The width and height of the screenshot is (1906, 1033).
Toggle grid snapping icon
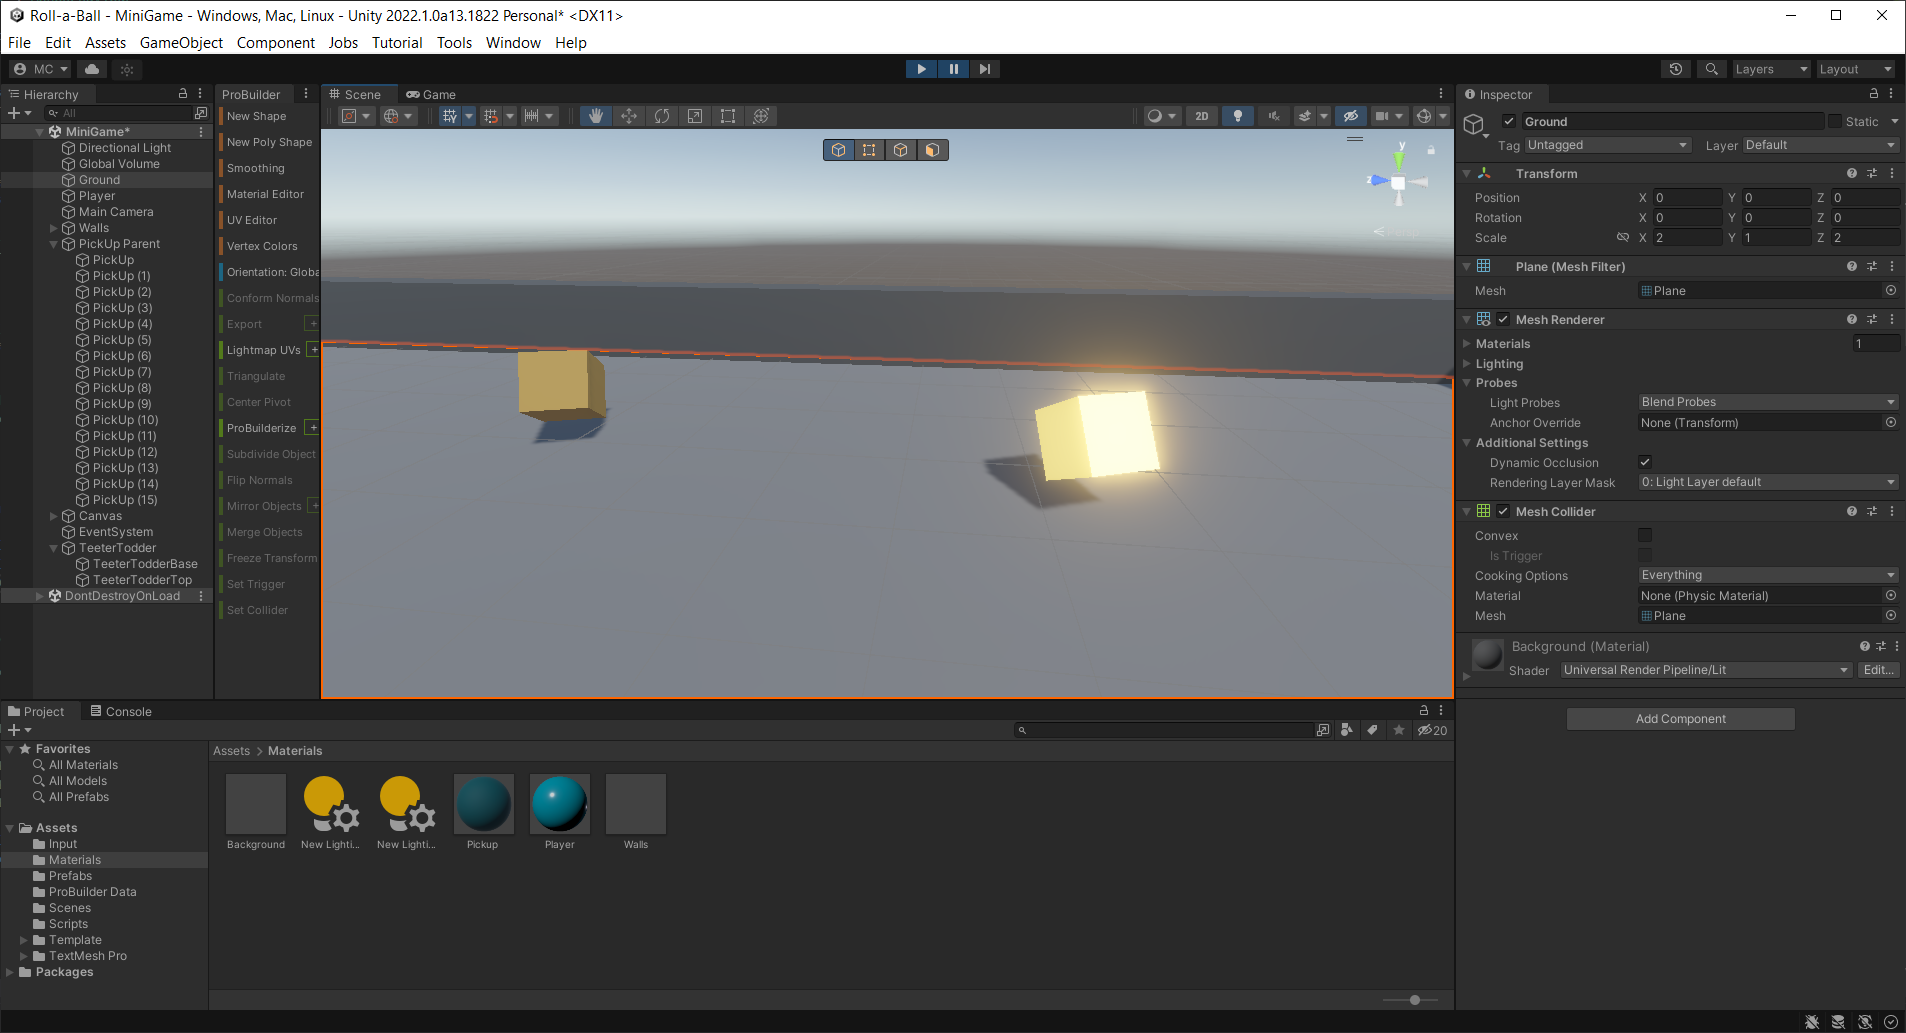click(x=491, y=116)
